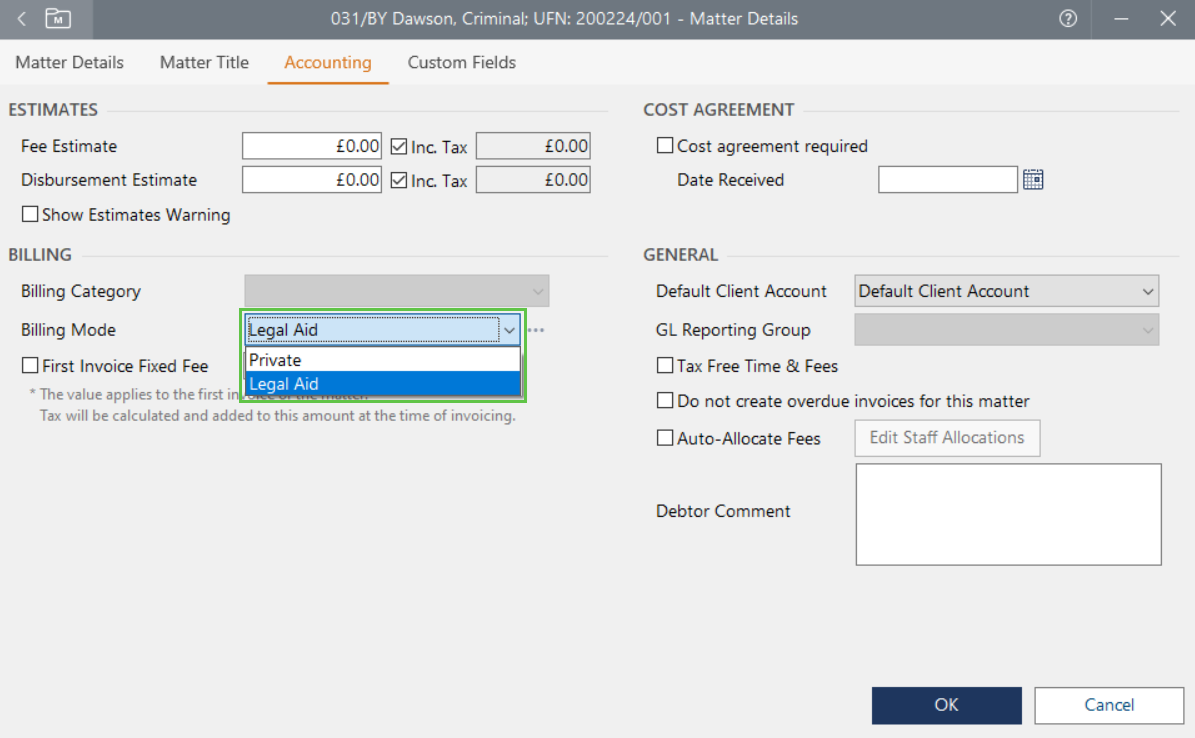Screen dimensions: 1195x738
Task: Collapse the Billing Mode dropdown arrow
Action: point(509,330)
